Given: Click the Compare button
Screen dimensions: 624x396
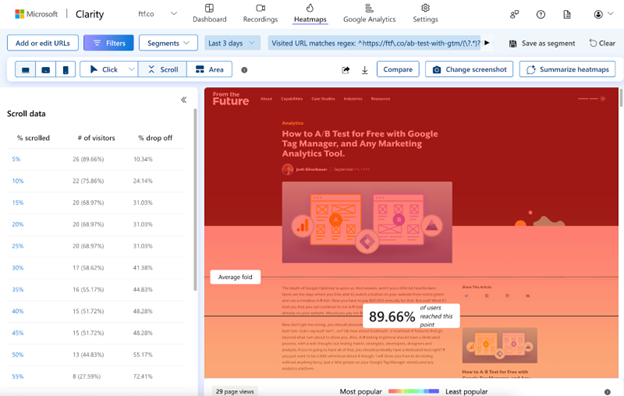Looking at the screenshot, I should 398,69.
